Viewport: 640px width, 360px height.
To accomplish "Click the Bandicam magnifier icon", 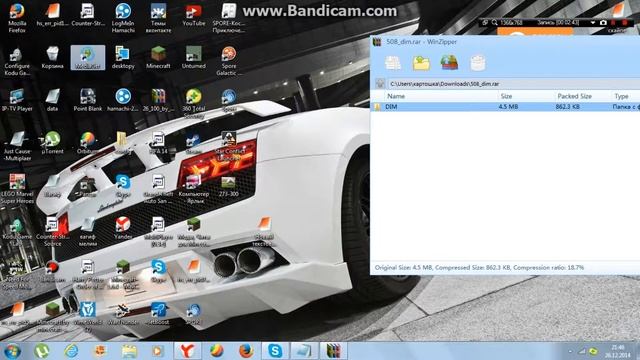I will point(494,23).
